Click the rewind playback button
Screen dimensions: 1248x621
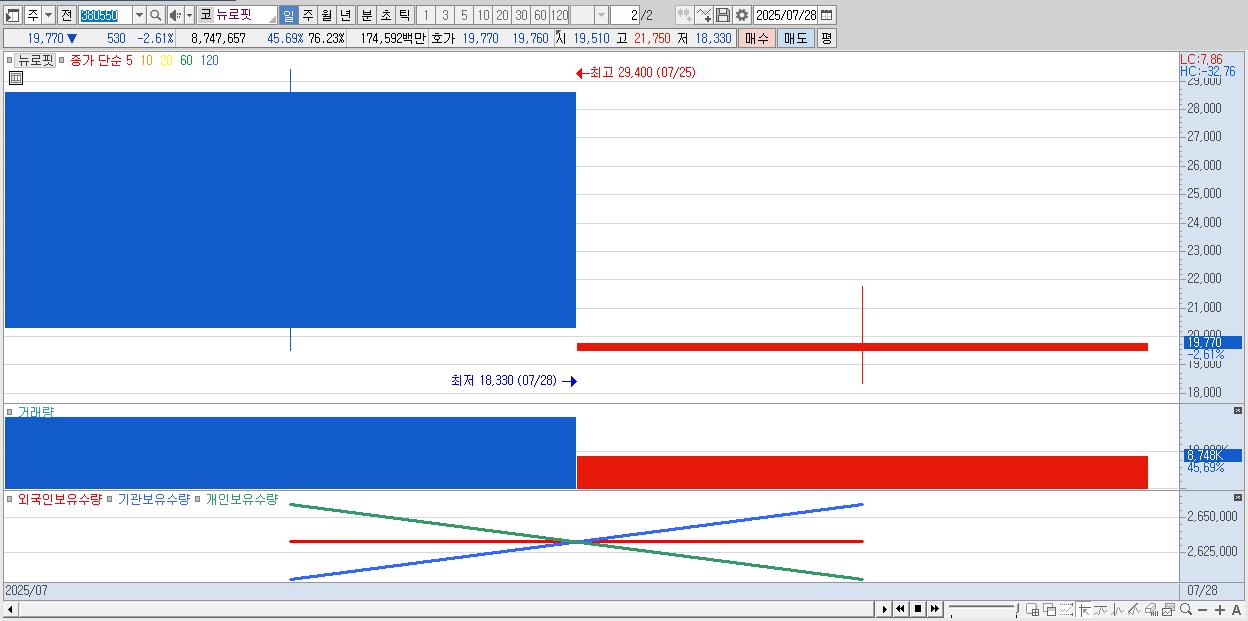901,609
